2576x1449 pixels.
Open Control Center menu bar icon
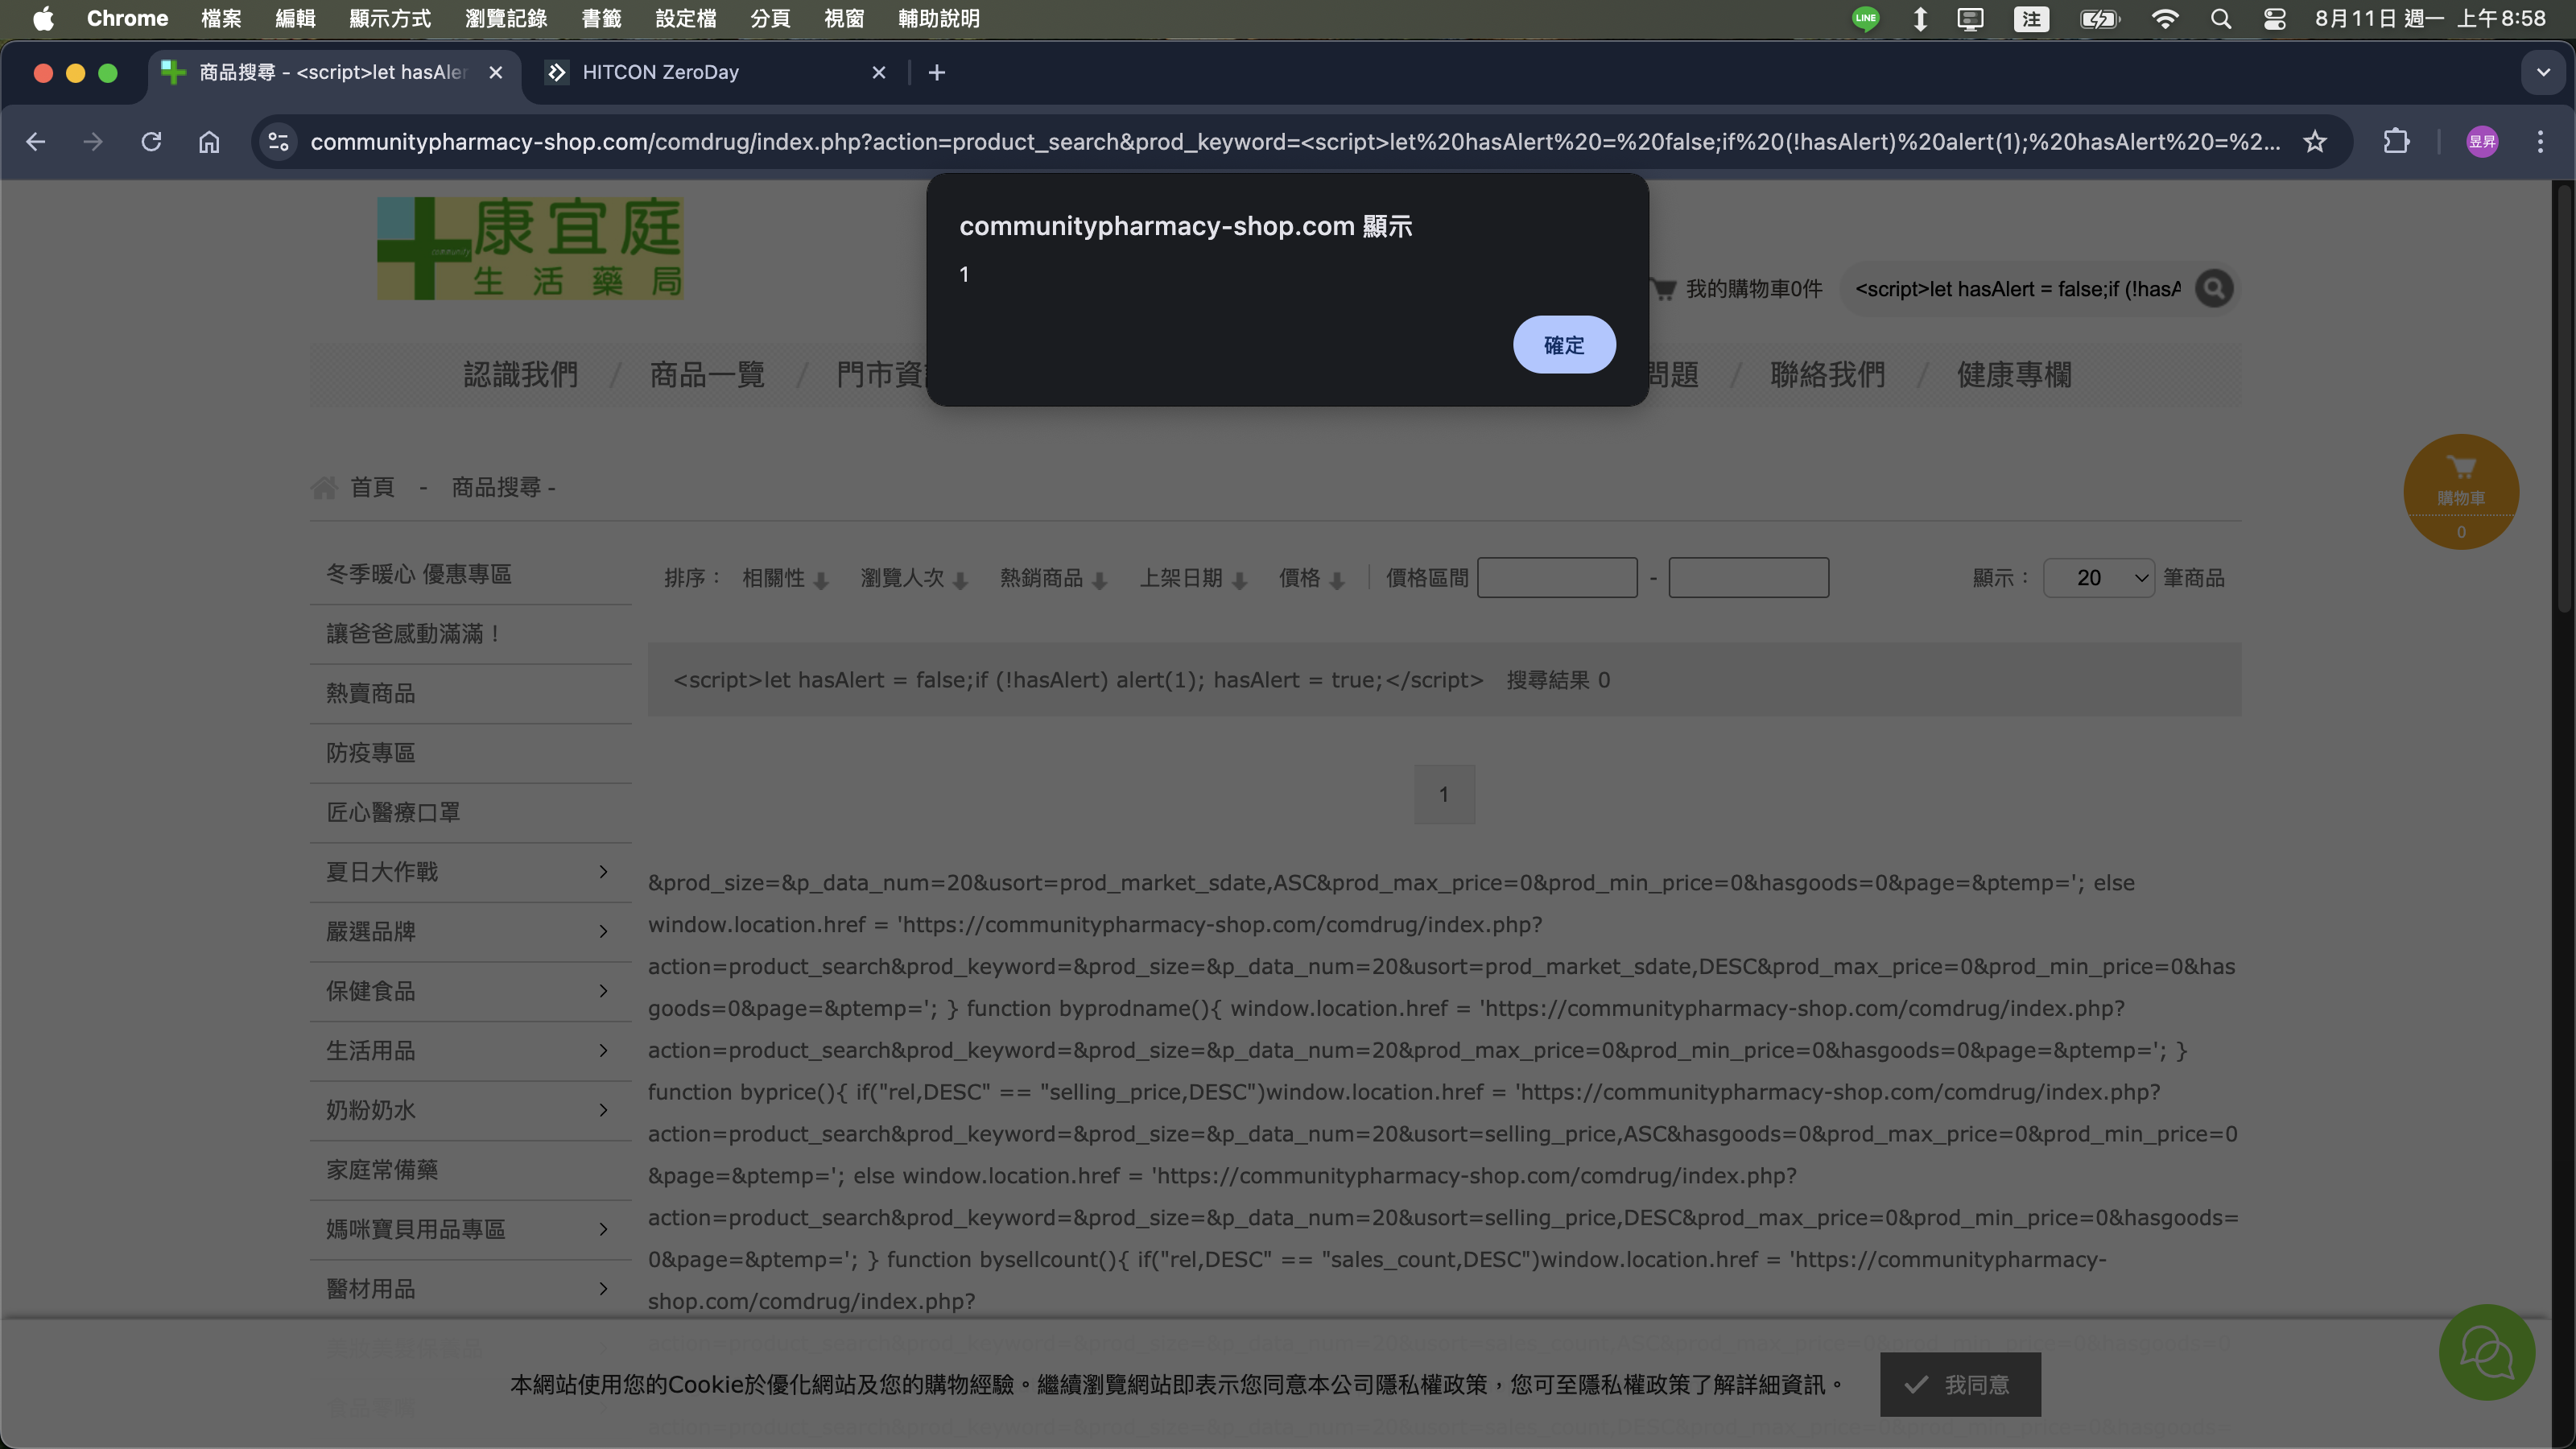coord(2274,18)
